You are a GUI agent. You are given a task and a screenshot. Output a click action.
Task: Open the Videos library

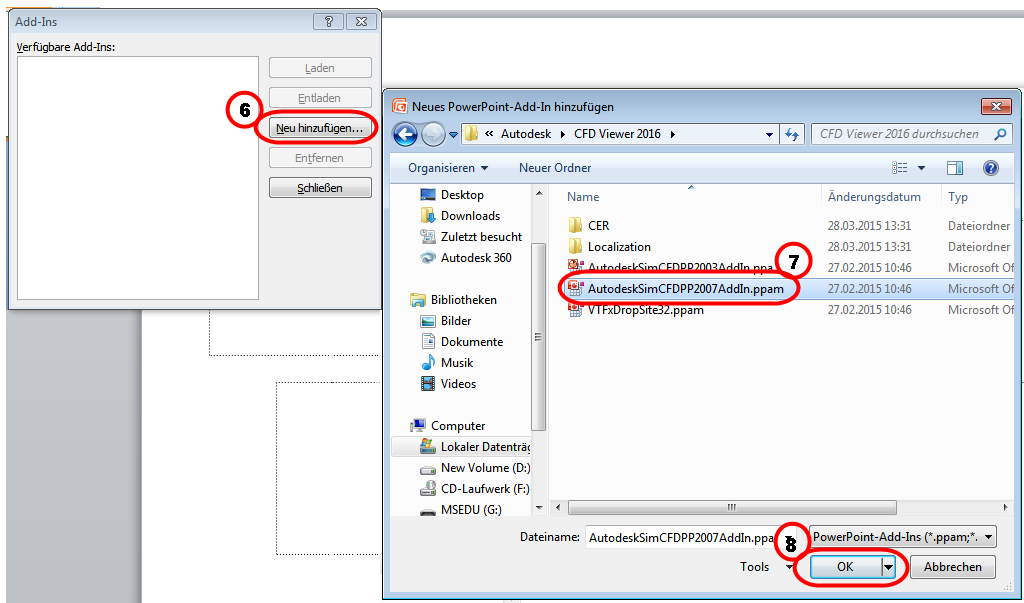(458, 383)
